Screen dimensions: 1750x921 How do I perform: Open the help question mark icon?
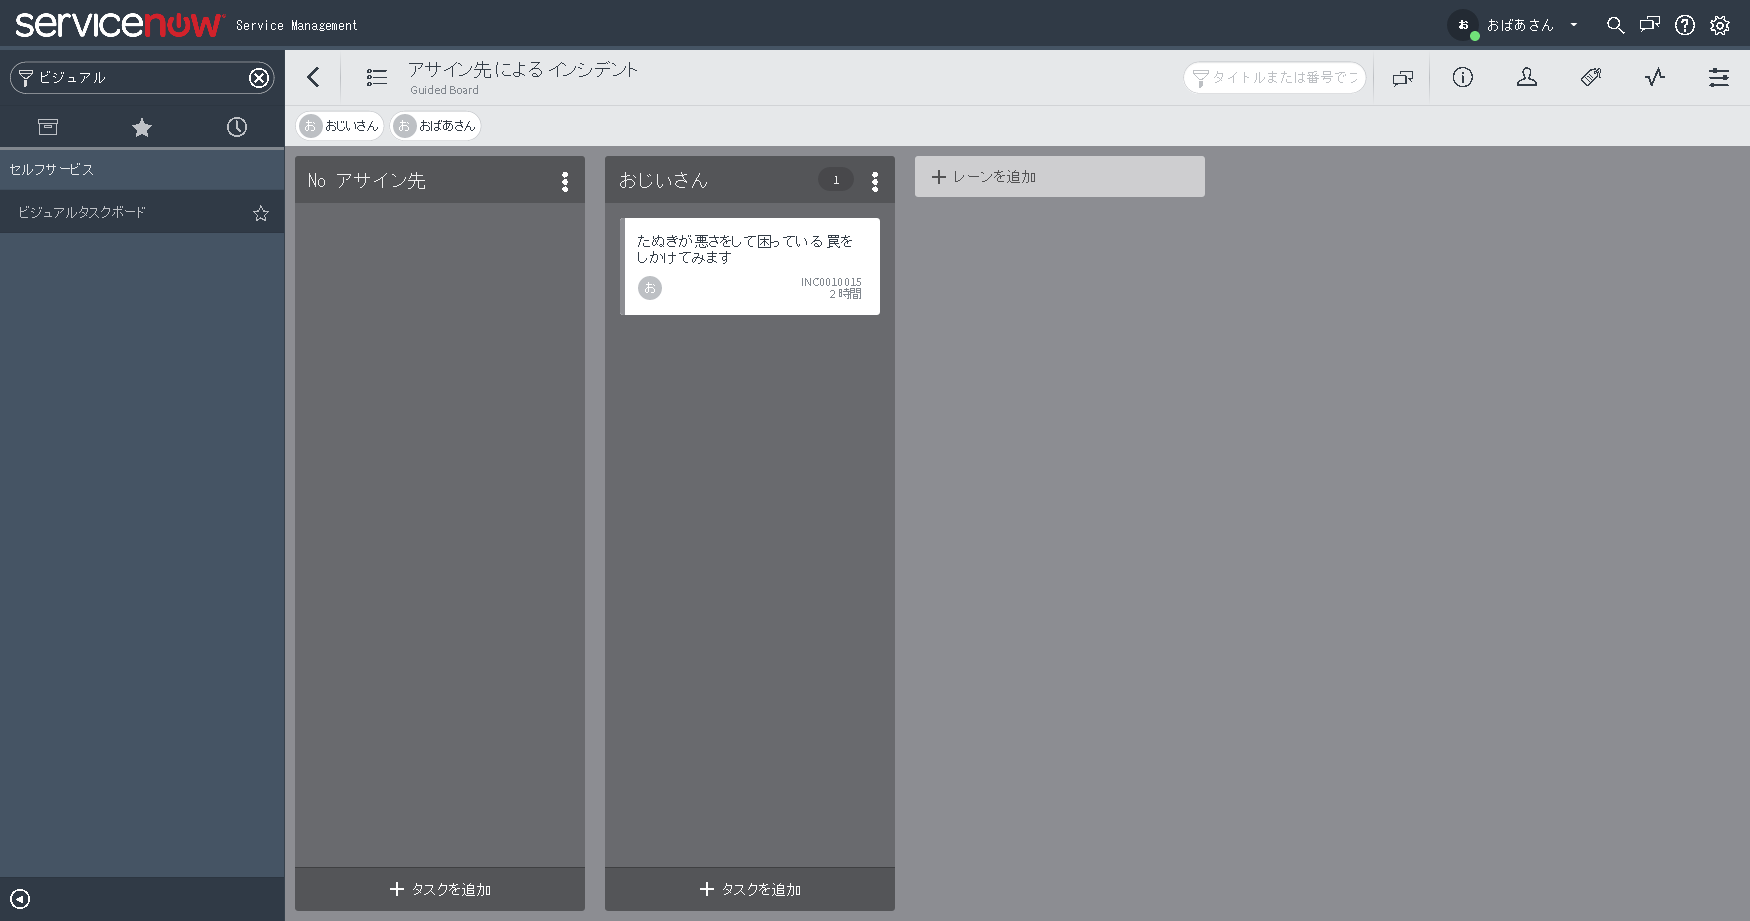[1685, 25]
